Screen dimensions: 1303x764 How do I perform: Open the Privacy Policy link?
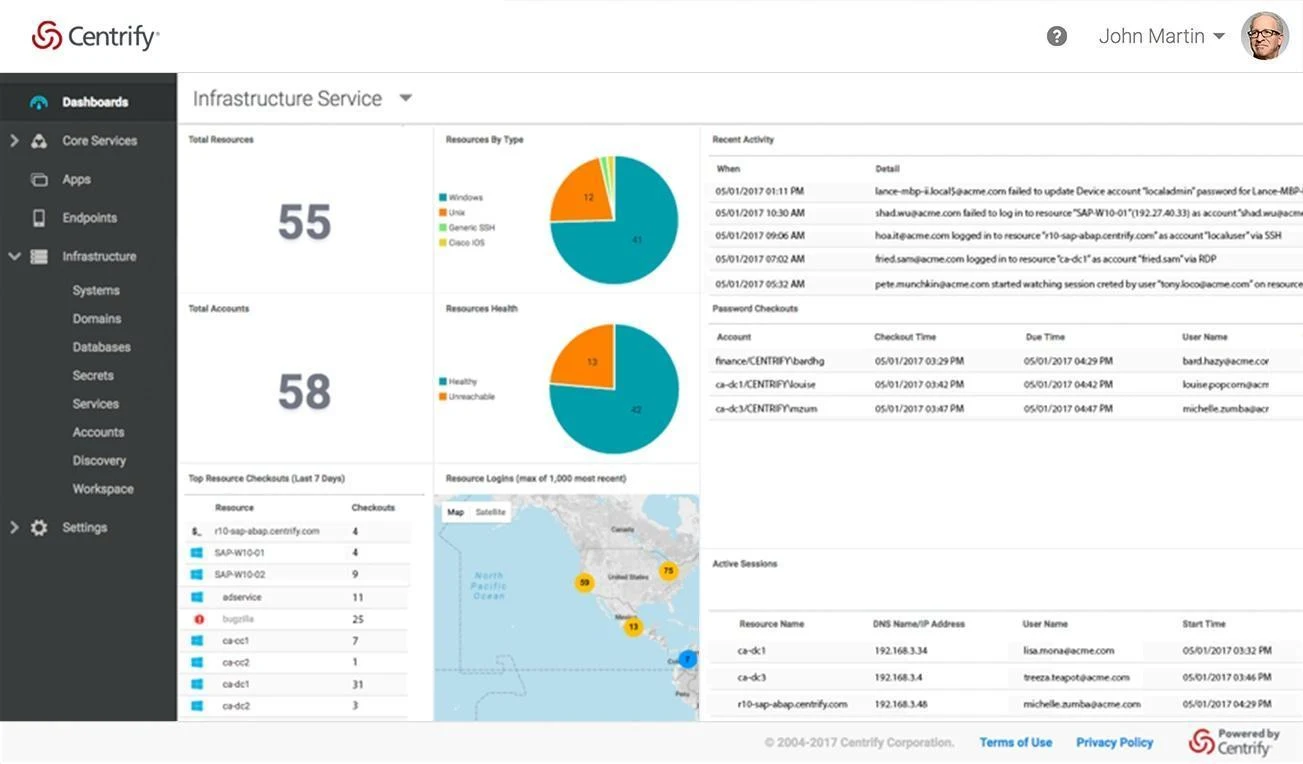[x=1115, y=743]
